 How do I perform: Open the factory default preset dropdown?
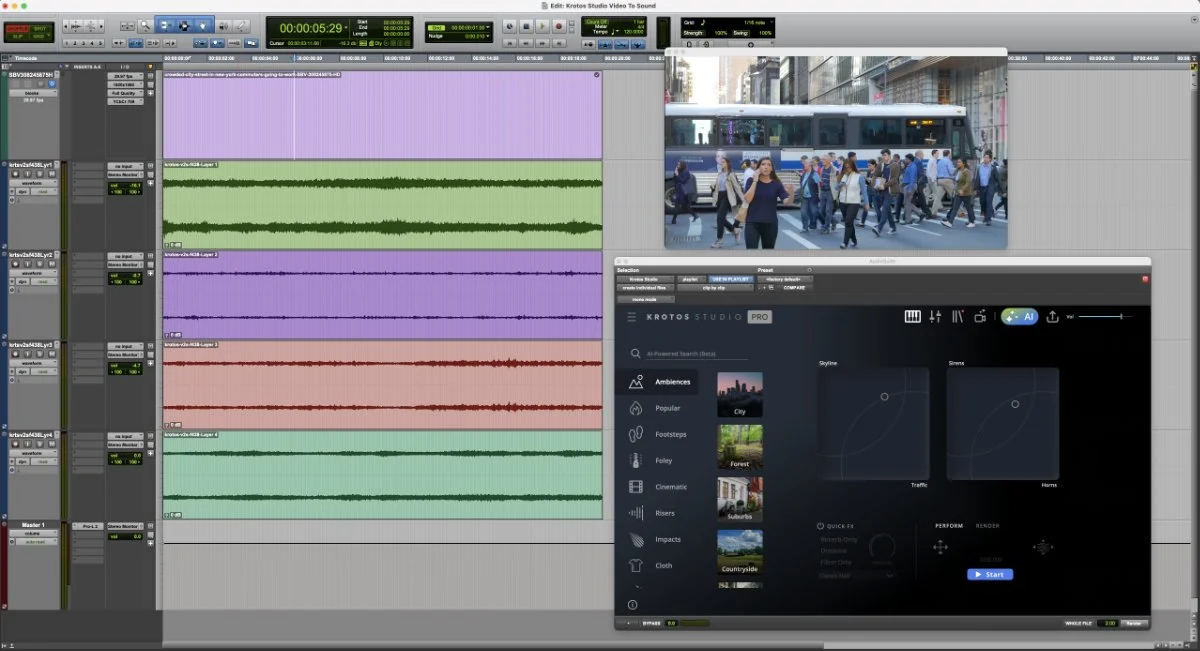pos(785,279)
